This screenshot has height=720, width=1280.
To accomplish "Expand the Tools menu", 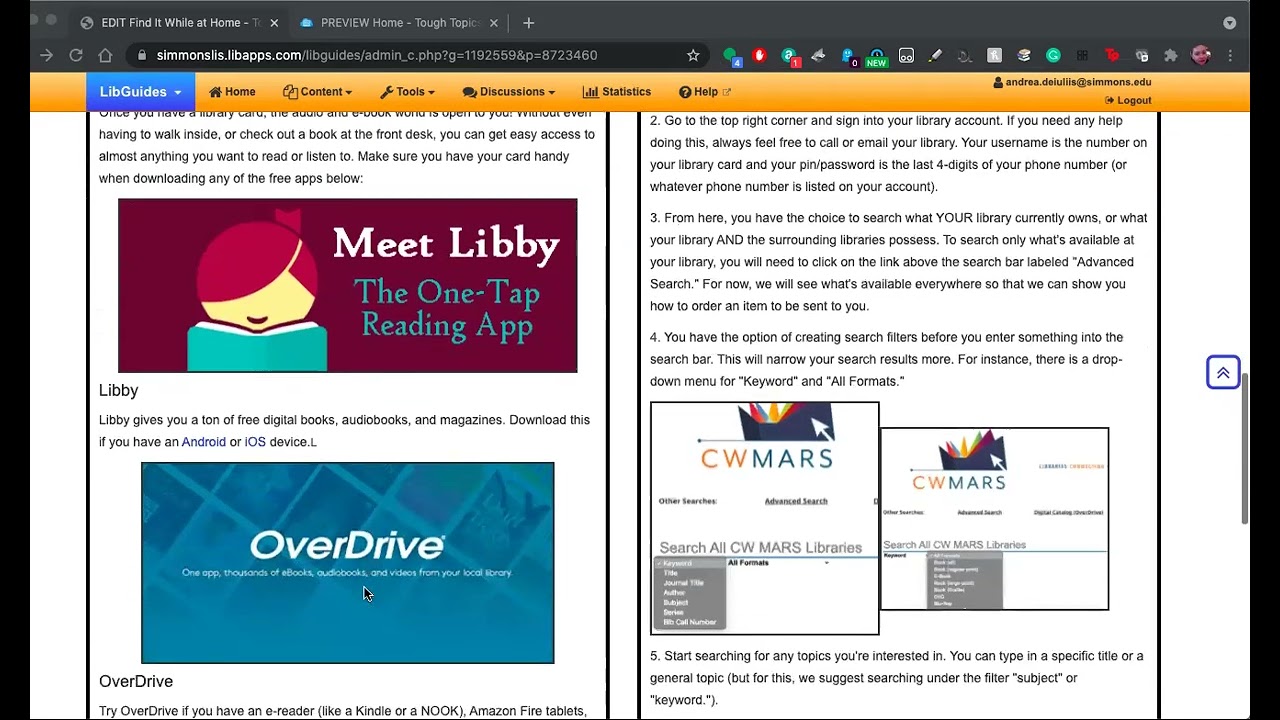I will coord(407,92).
